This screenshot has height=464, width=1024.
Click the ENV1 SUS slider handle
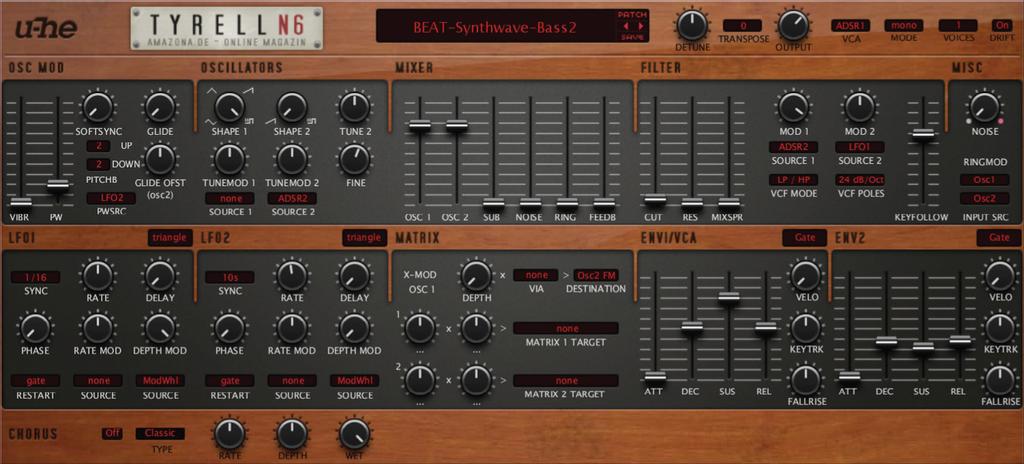(x=729, y=297)
